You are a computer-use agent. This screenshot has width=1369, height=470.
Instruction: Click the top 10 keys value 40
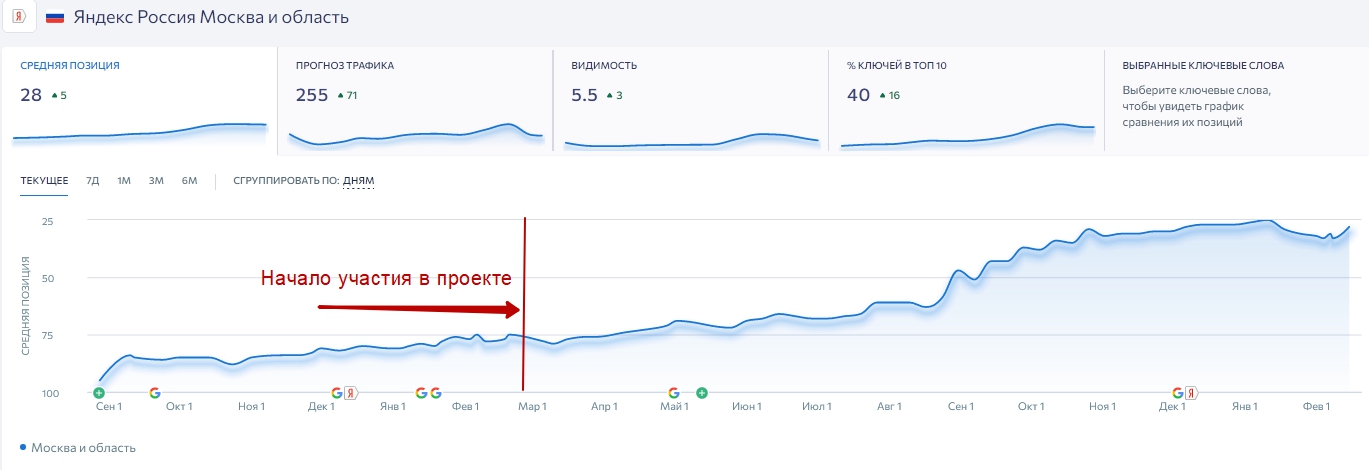tap(858, 95)
